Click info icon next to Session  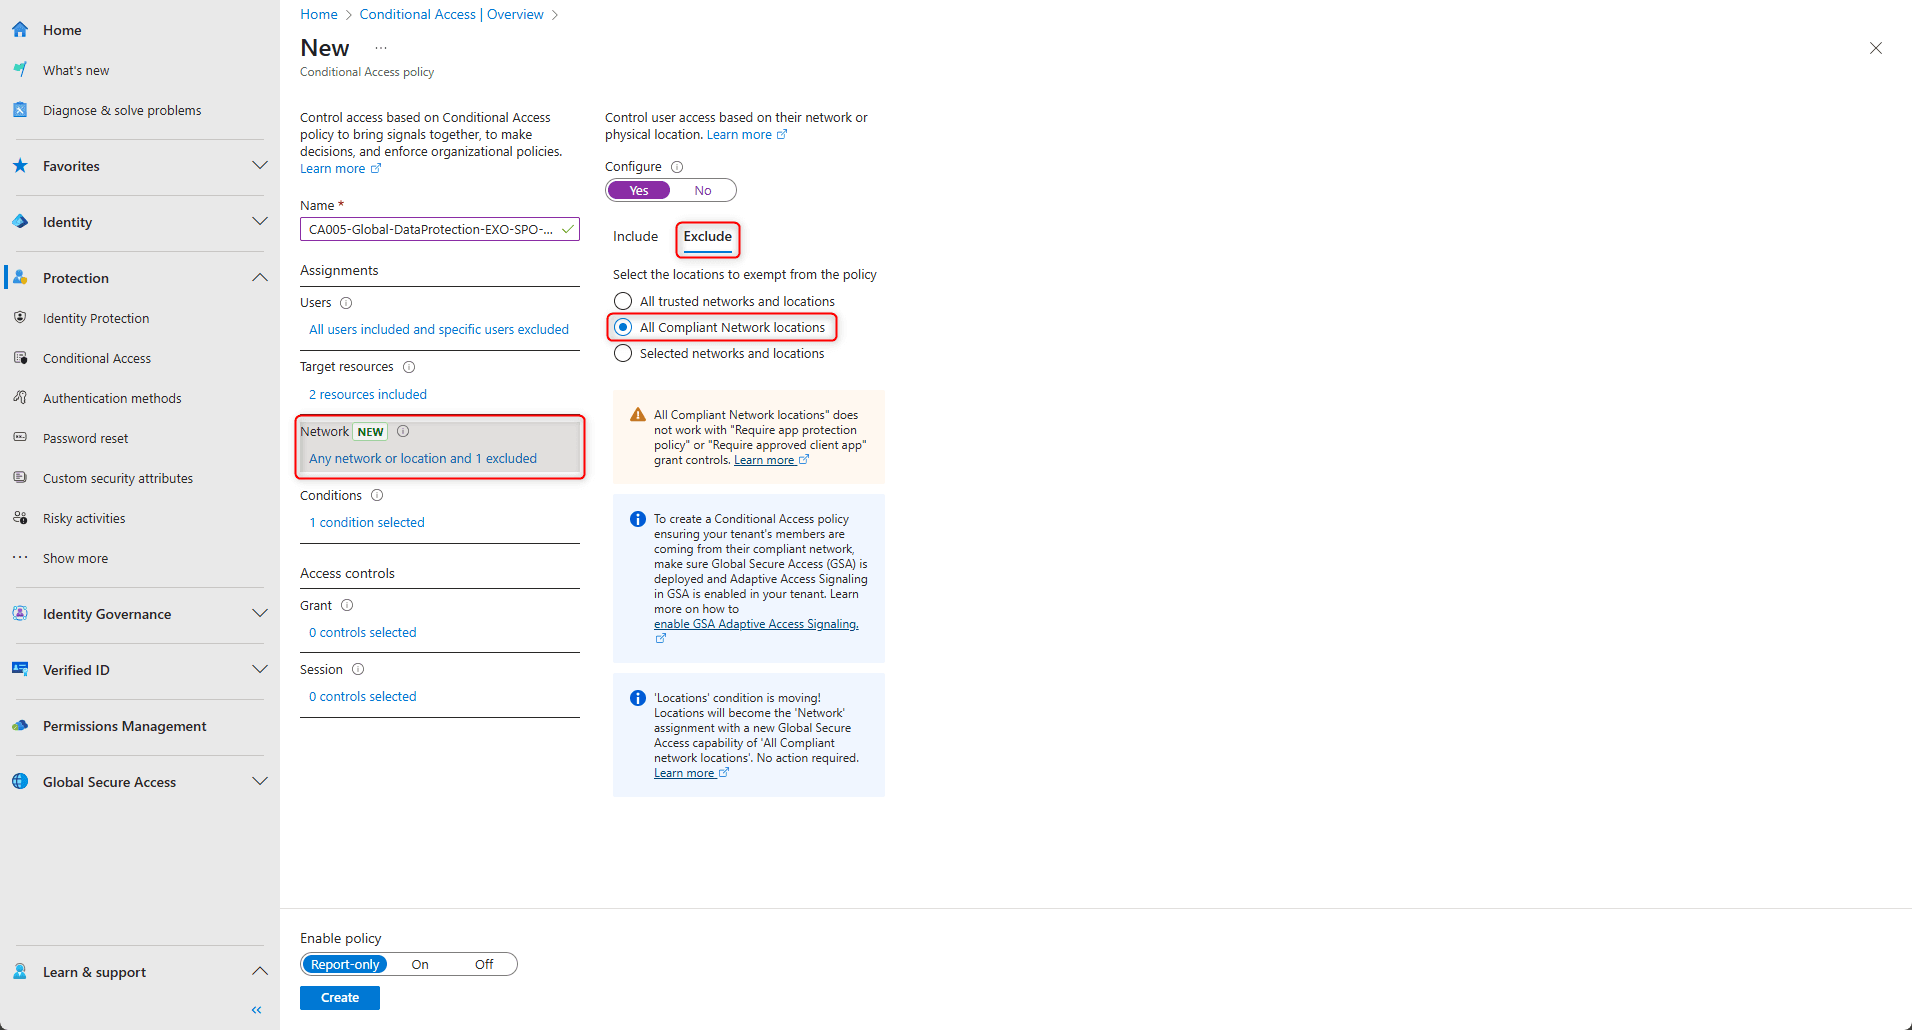tap(358, 669)
